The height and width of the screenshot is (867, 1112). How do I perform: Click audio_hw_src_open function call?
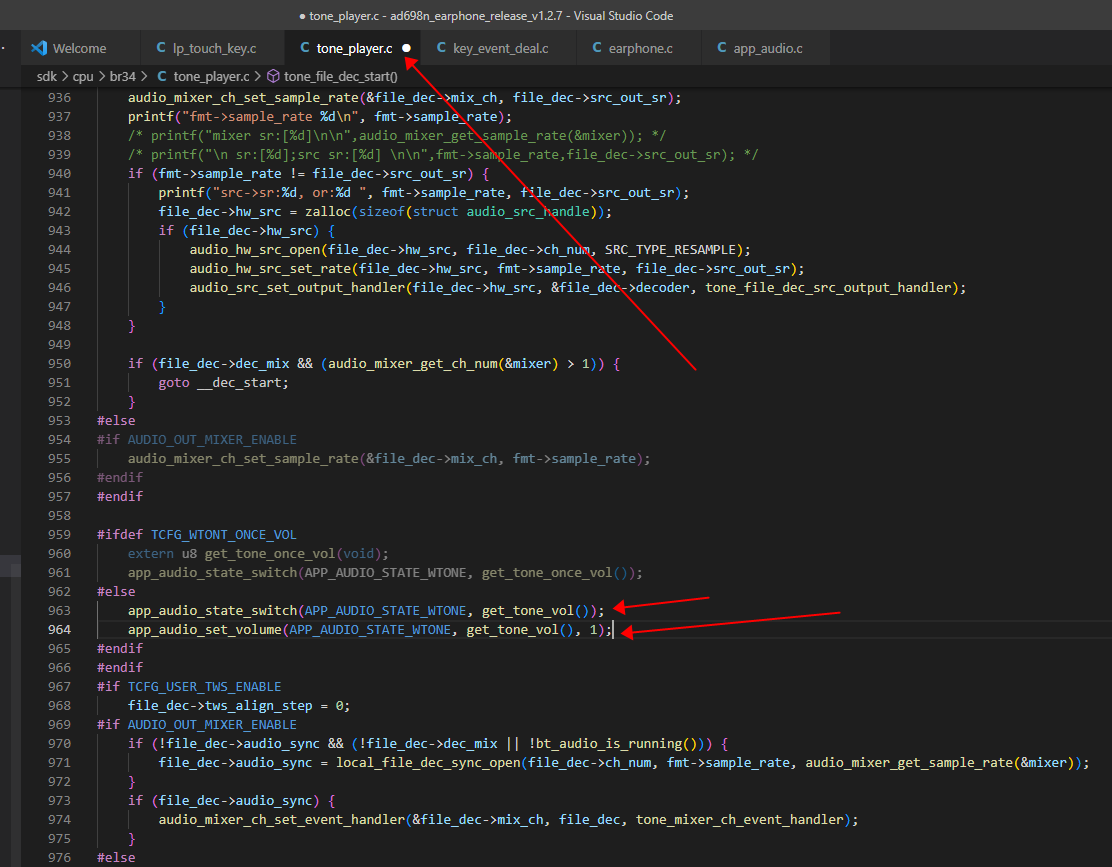[255, 250]
